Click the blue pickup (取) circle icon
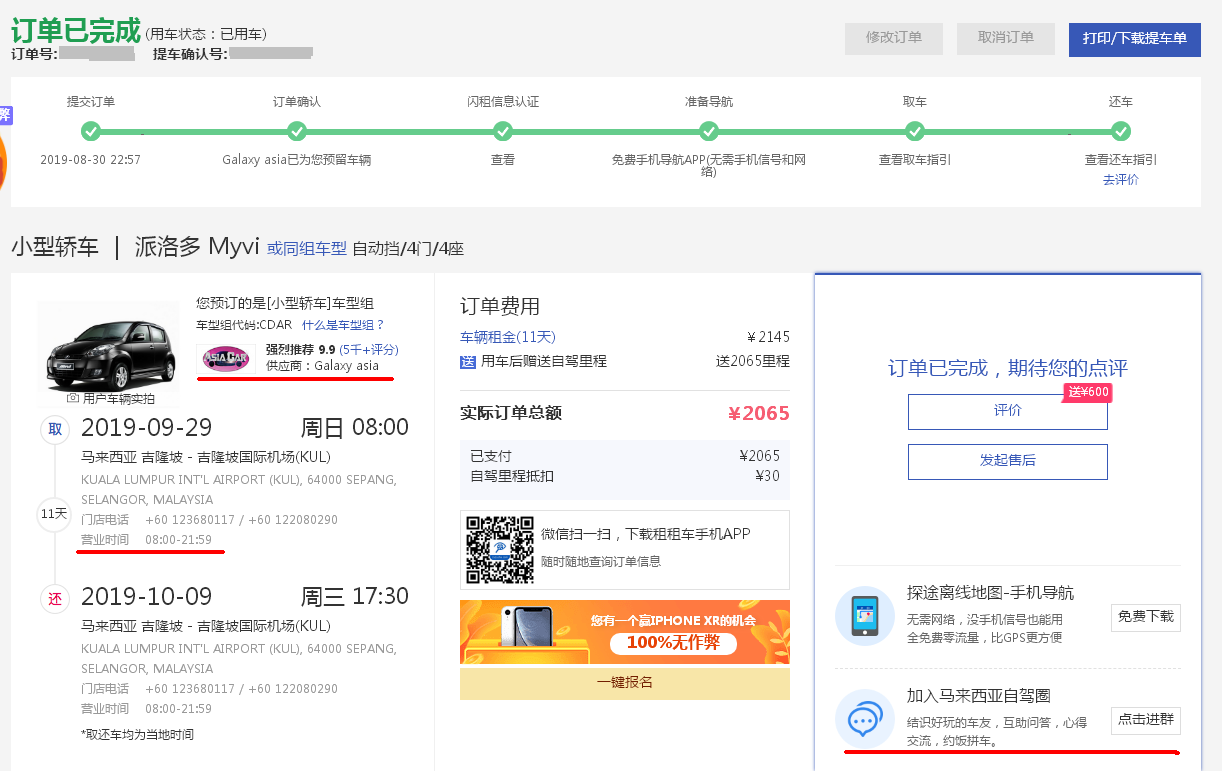Viewport: 1222px width, 771px height. coord(55,429)
